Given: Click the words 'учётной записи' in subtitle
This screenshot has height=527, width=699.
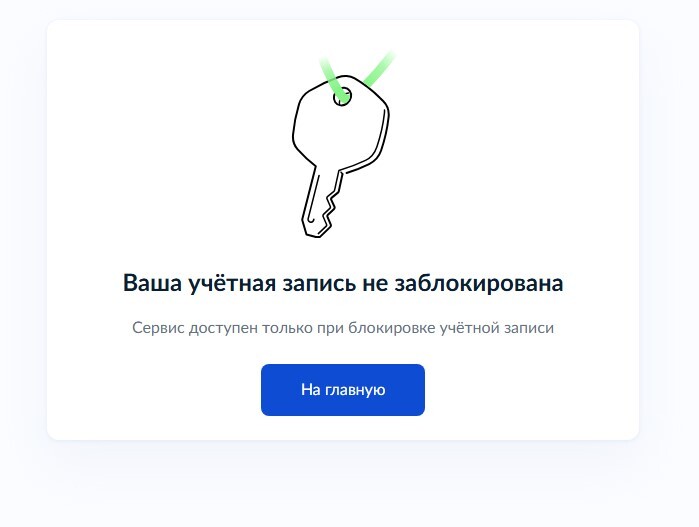Looking at the screenshot, I should 497,328.
